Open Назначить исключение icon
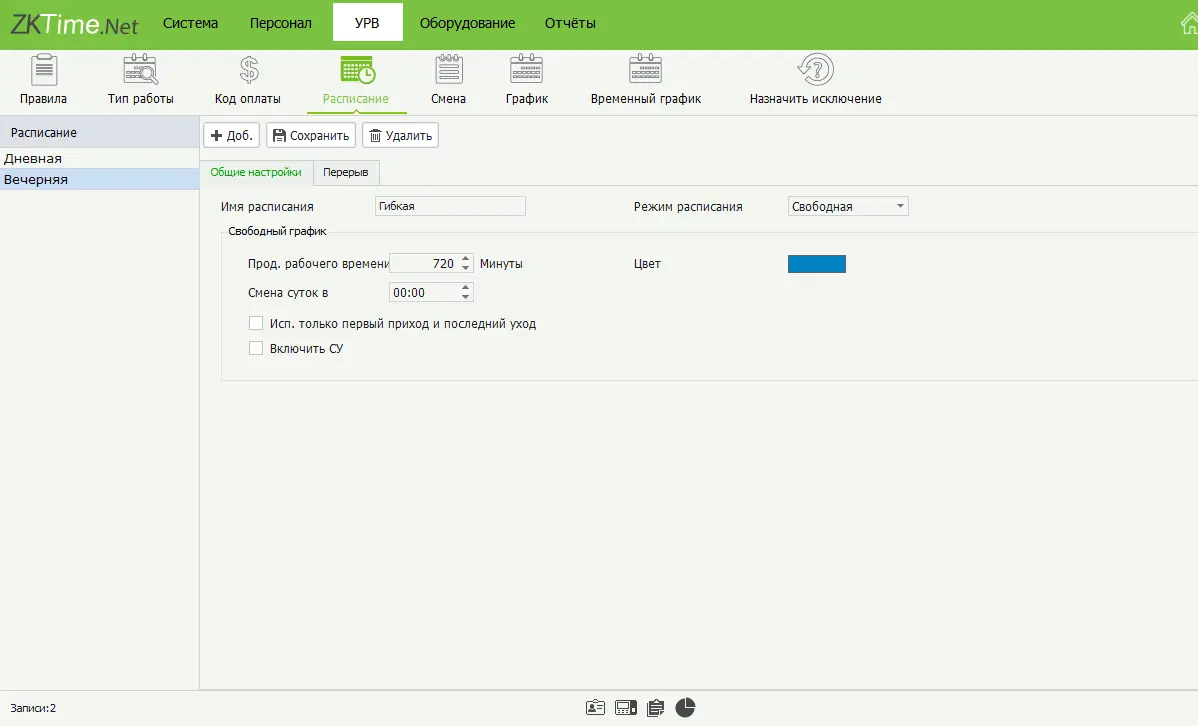This screenshot has height=726, width=1198. tap(815, 71)
